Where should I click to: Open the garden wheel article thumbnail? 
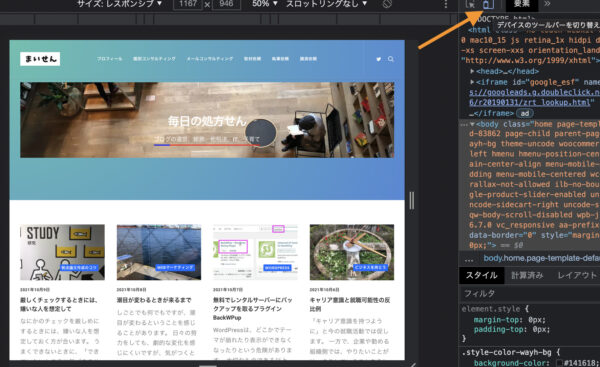(352, 252)
